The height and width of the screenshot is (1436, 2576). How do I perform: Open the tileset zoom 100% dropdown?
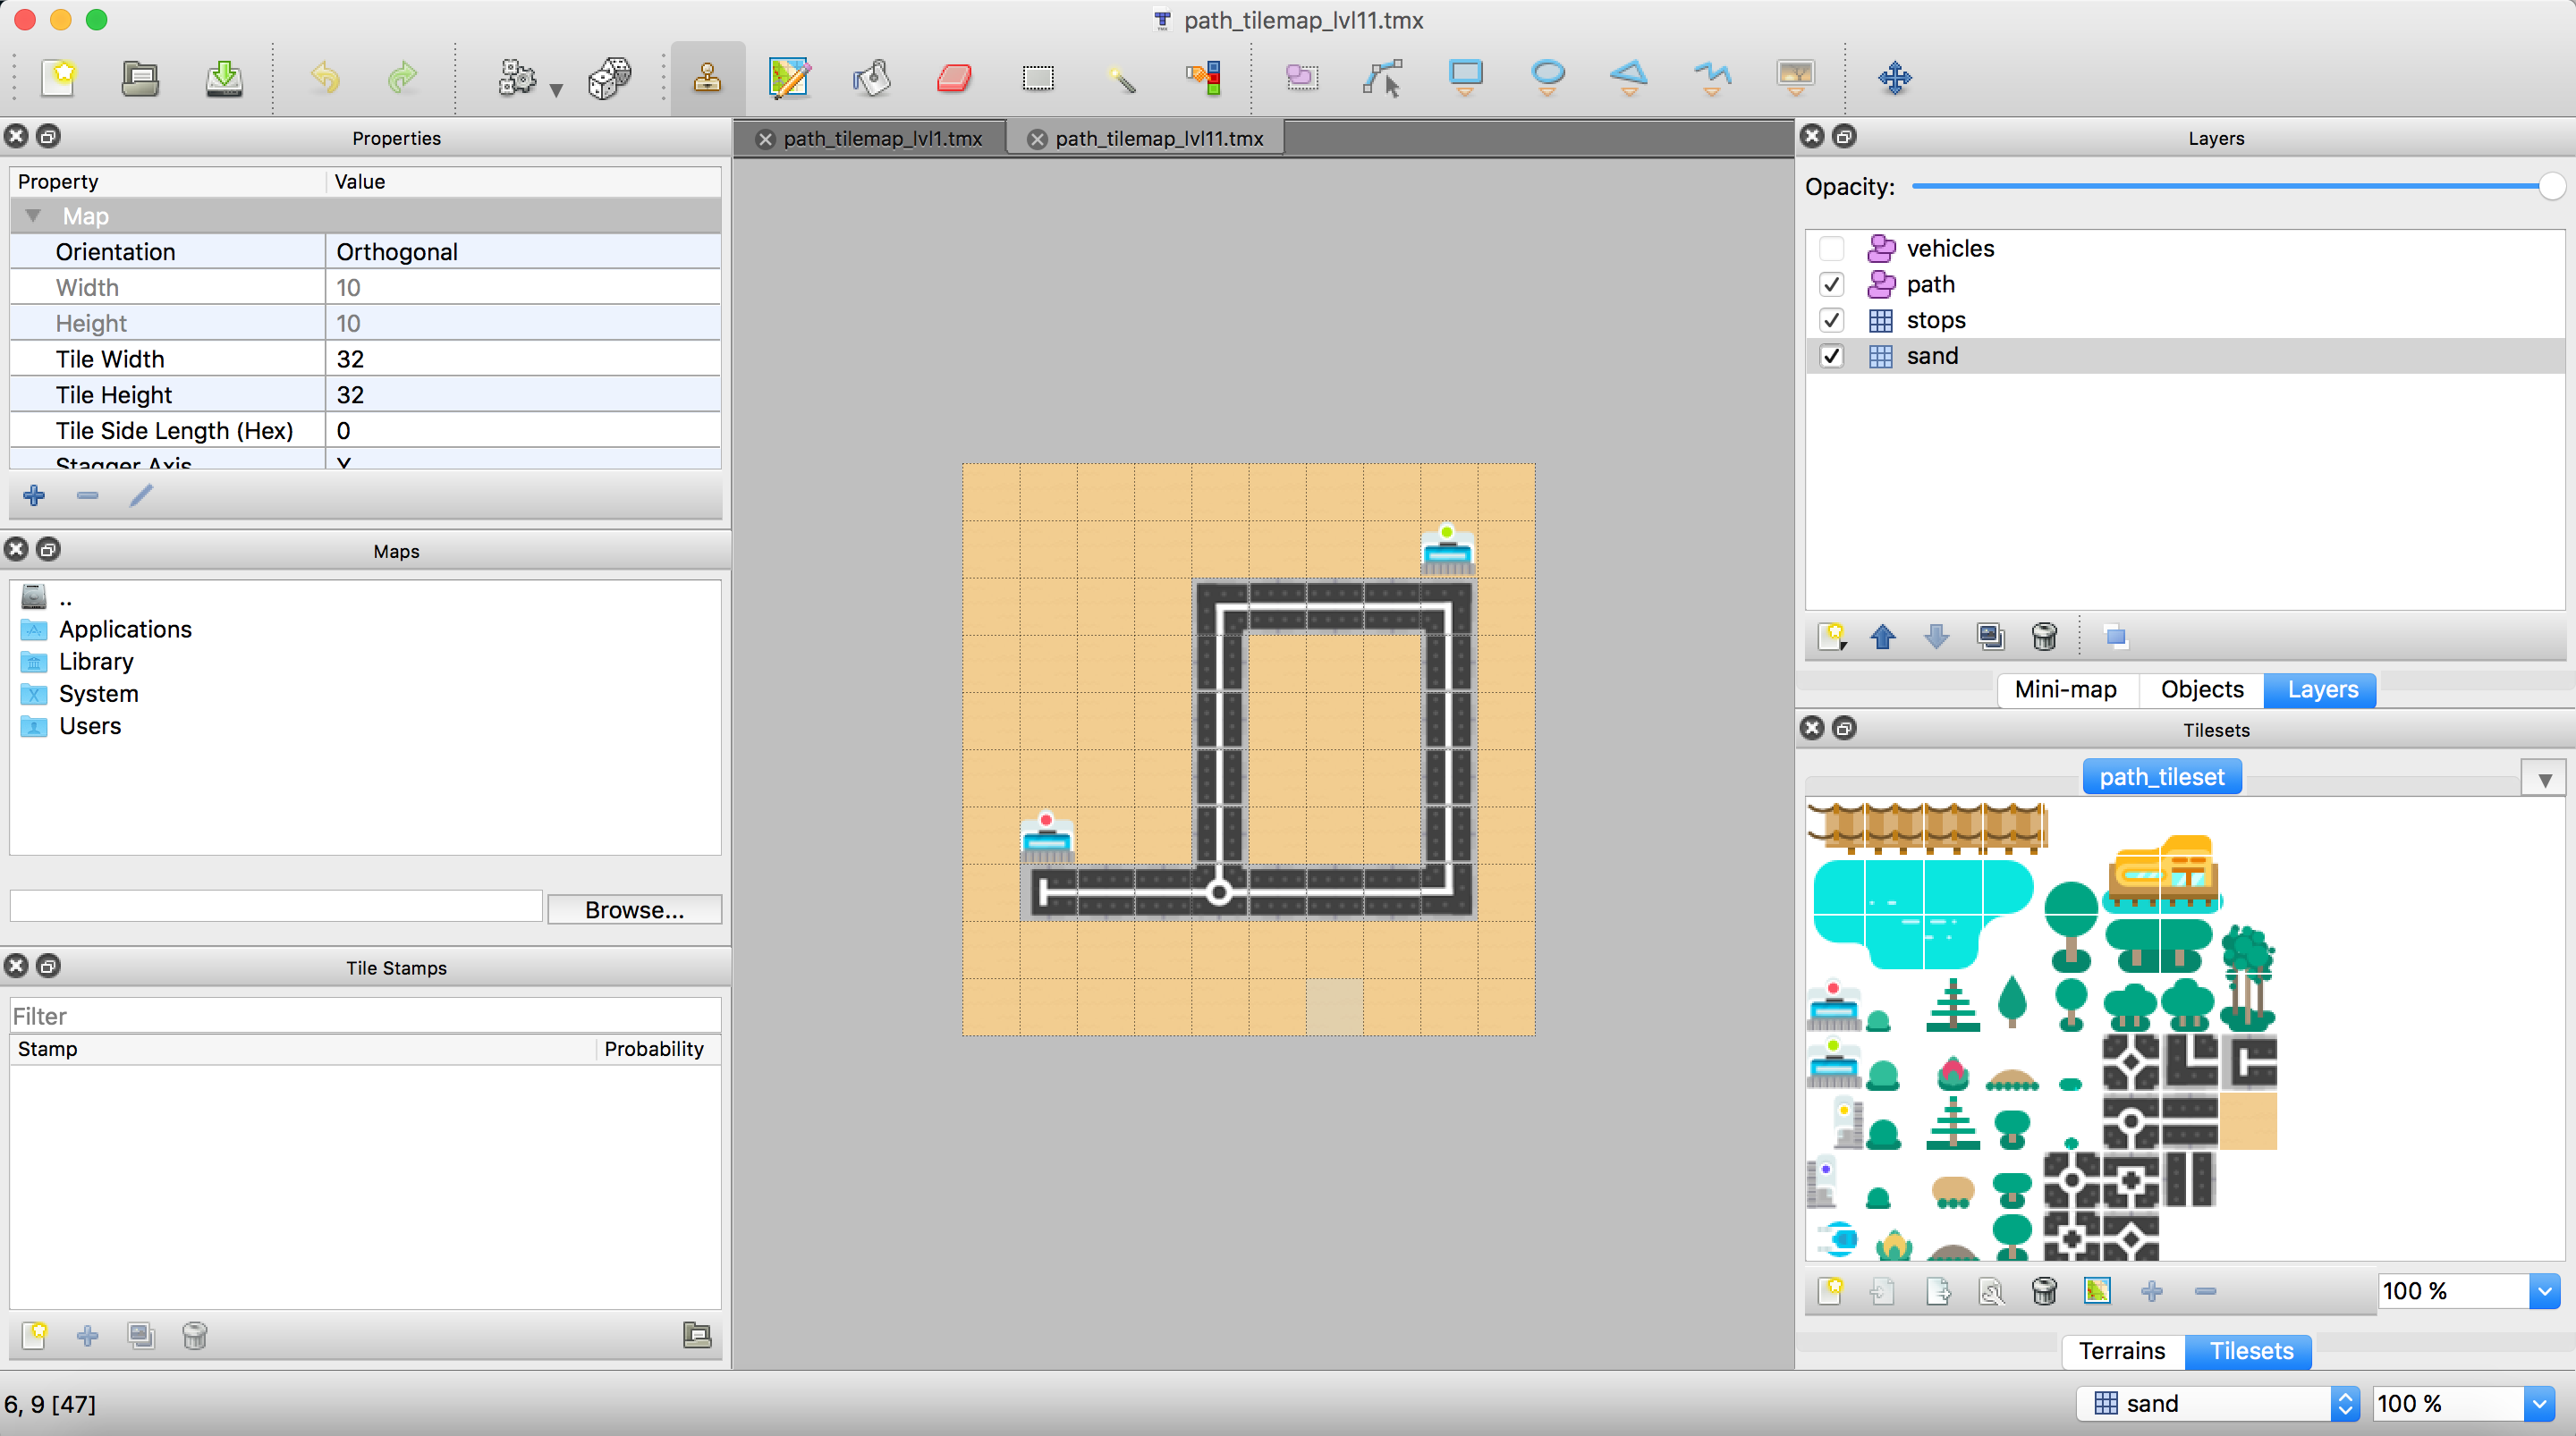click(x=2545, y=1291)
